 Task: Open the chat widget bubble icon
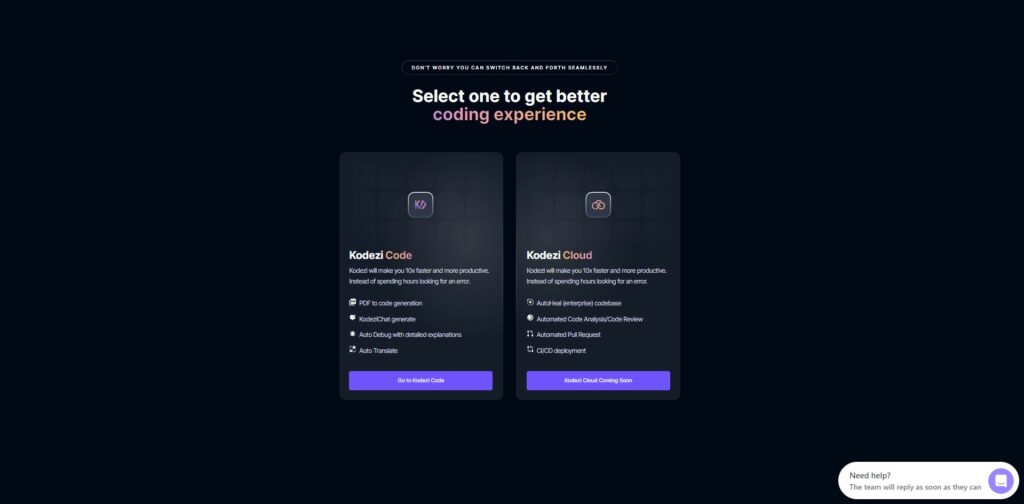(1000, 480)
